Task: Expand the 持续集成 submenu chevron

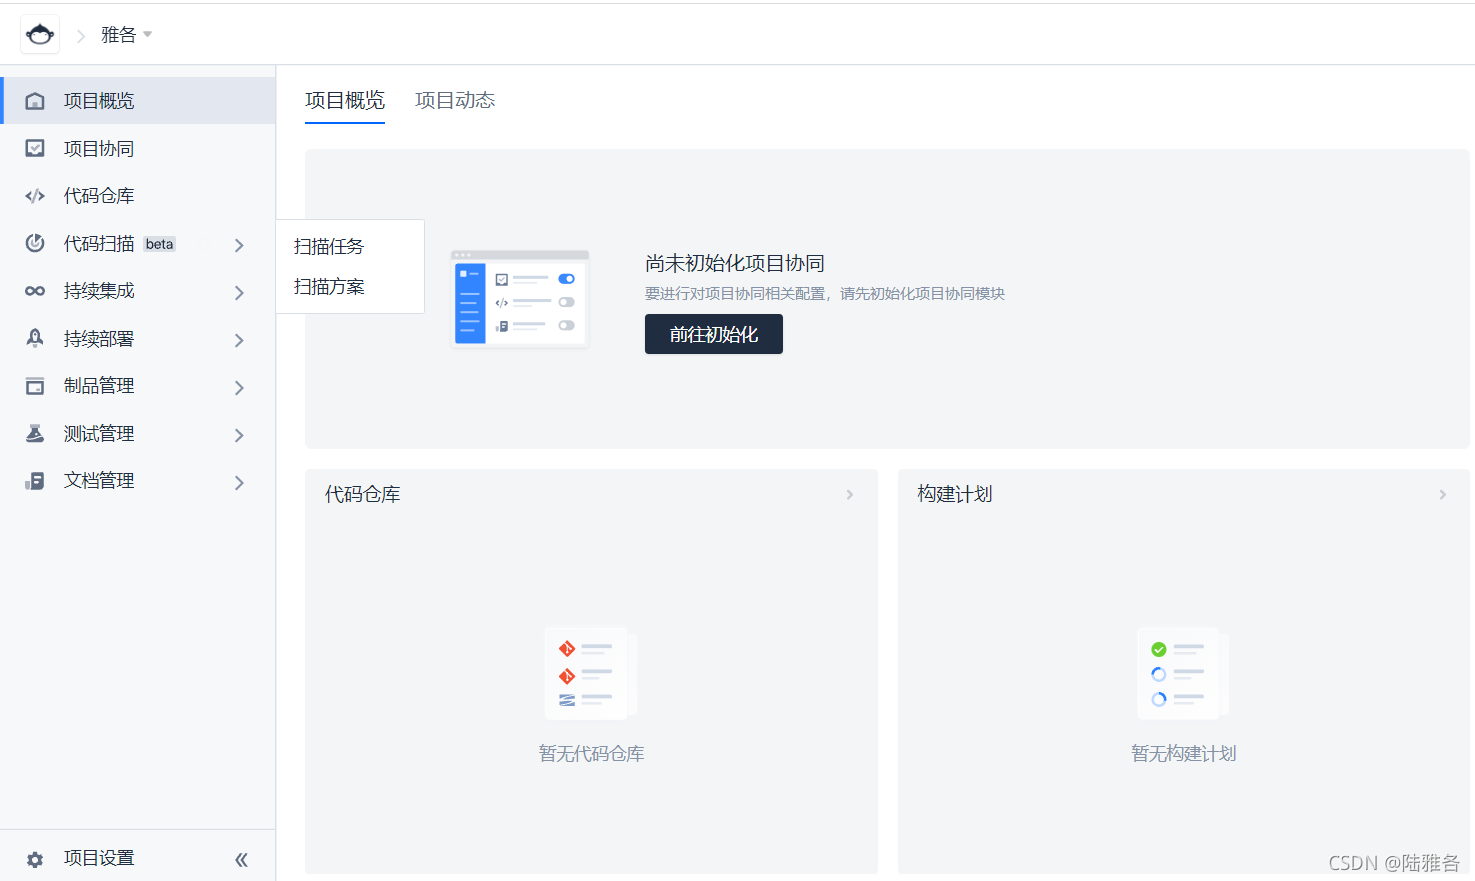Action: point(239,293)
